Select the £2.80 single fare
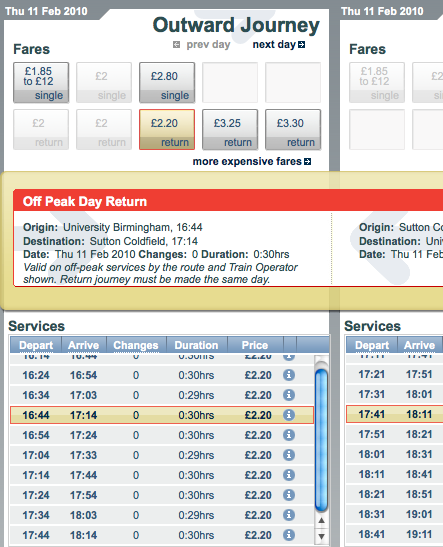Viewport: 443px width, 547px height. click(167, 83)
